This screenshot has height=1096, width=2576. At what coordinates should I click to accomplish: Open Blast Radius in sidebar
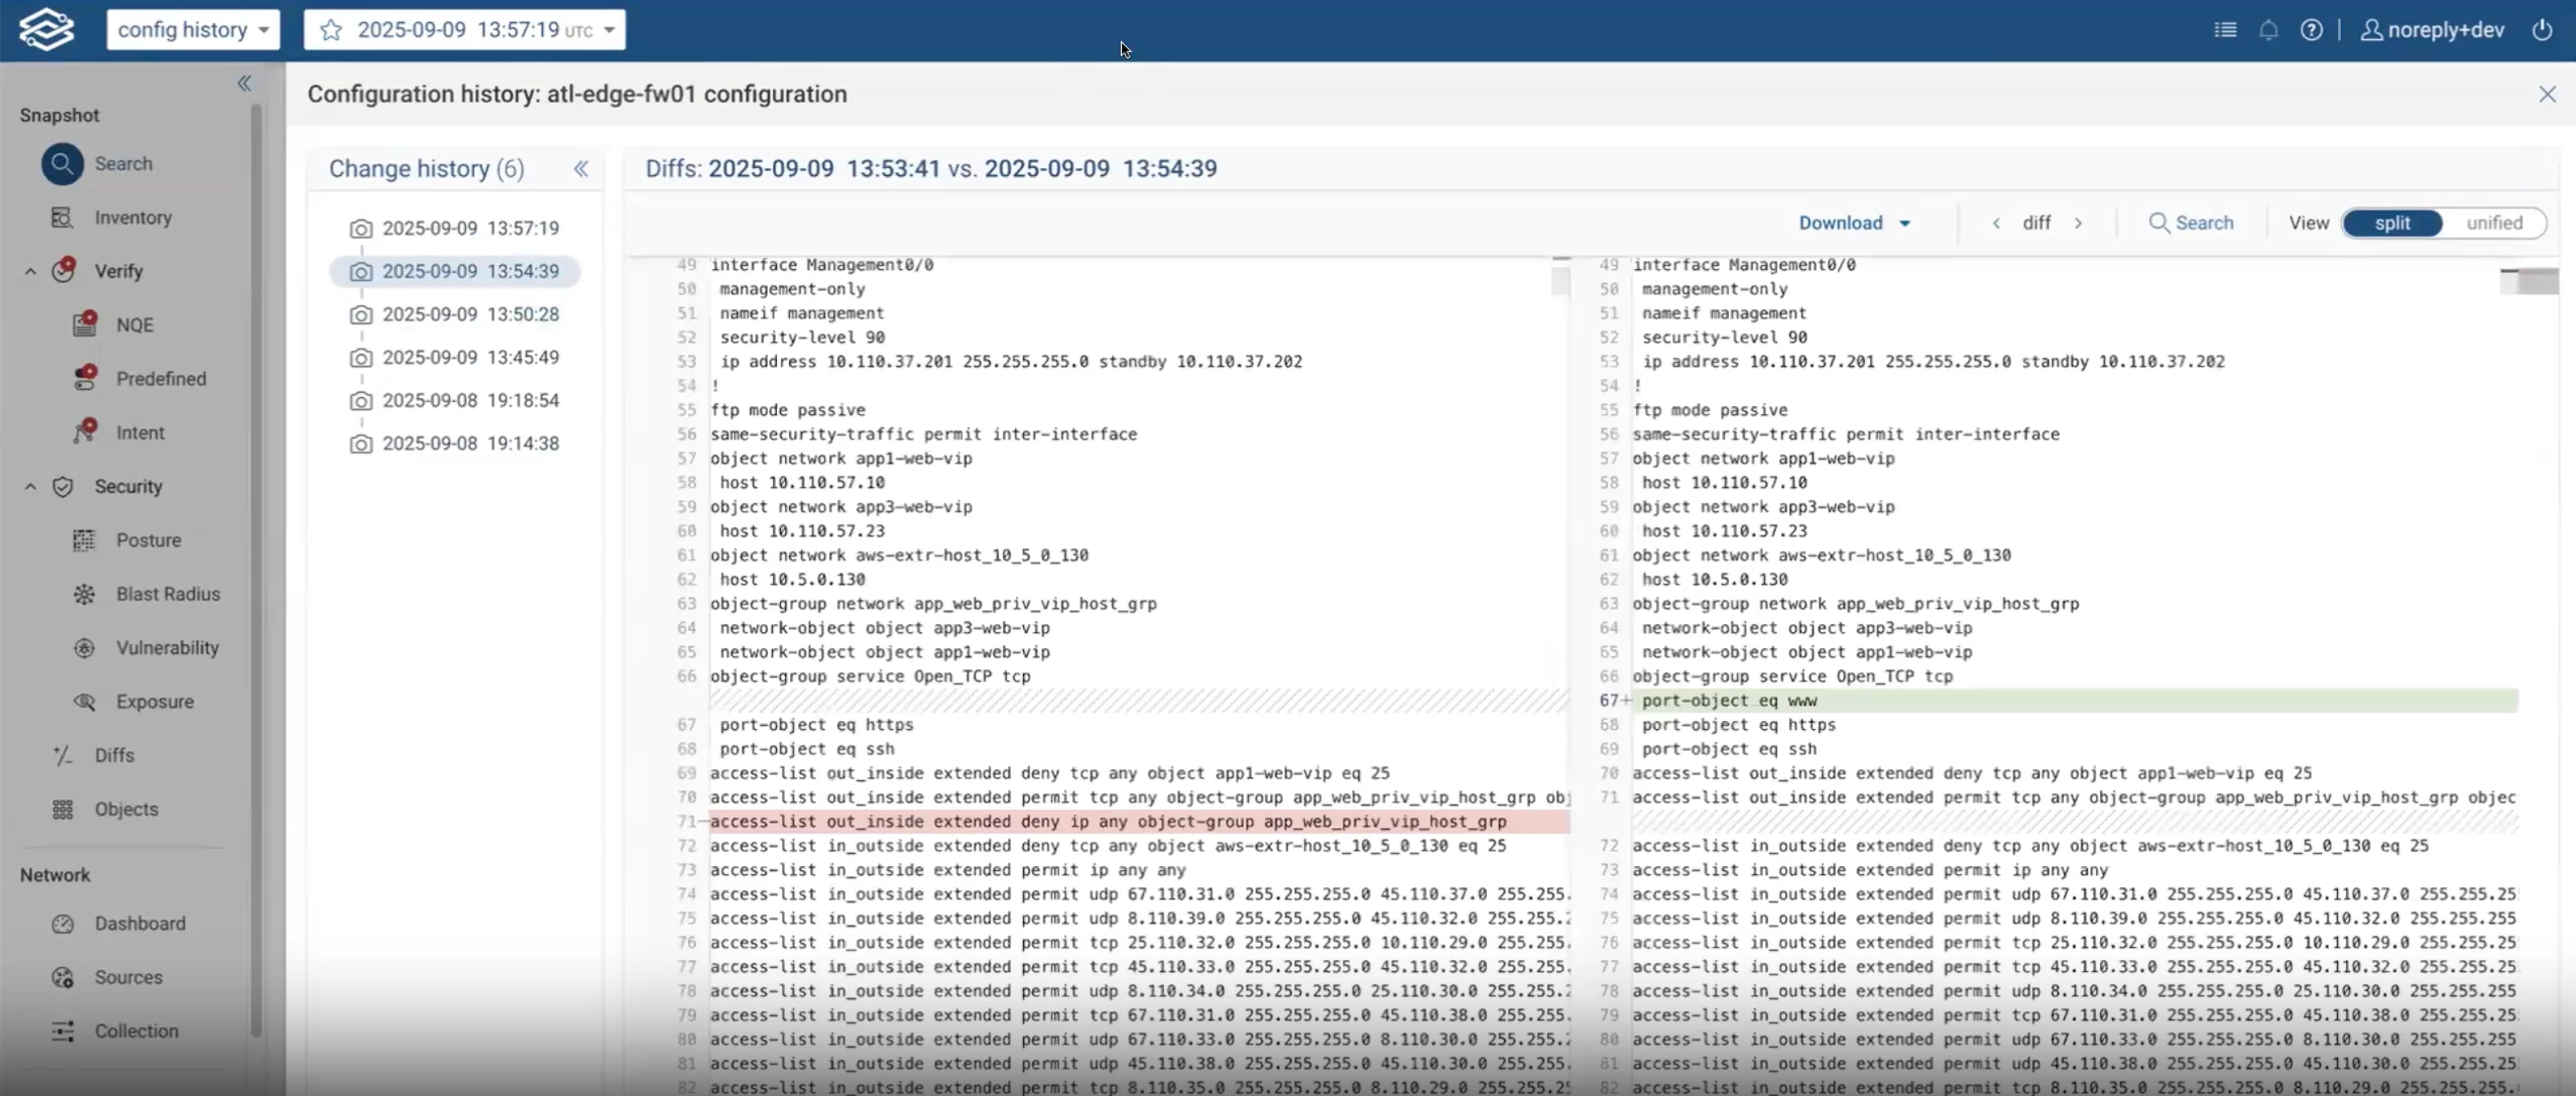[x=167, y=594]
